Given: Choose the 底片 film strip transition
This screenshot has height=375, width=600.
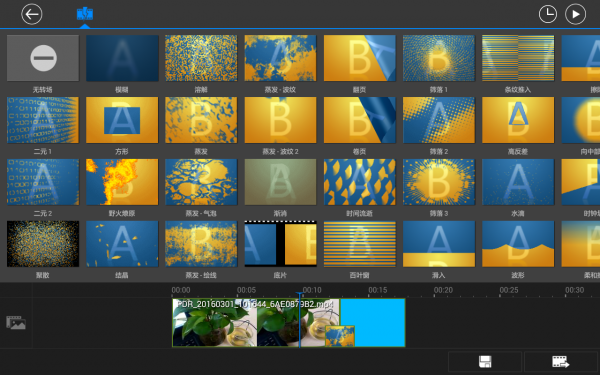Looking at the screenshot, I should point(280,244).
